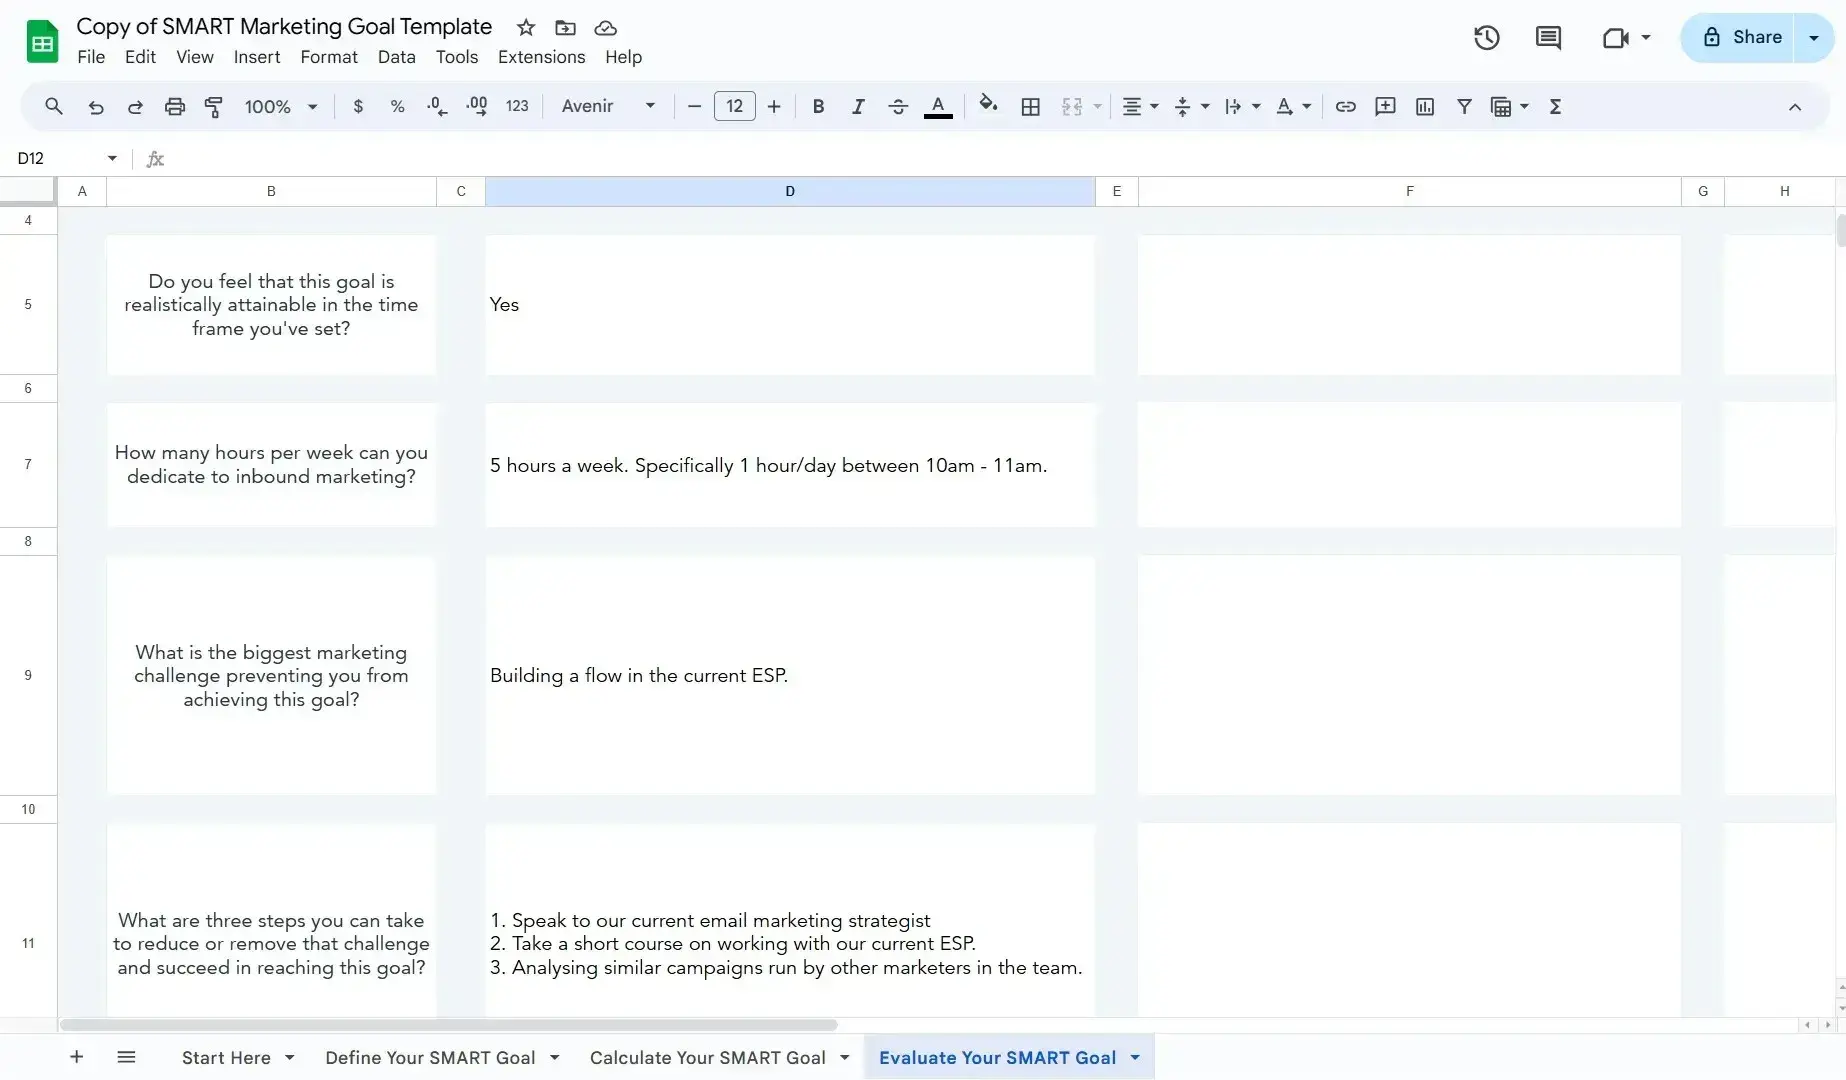Open Start Here tab menu arrow

pyautogui.click(x=290, y=1057)
